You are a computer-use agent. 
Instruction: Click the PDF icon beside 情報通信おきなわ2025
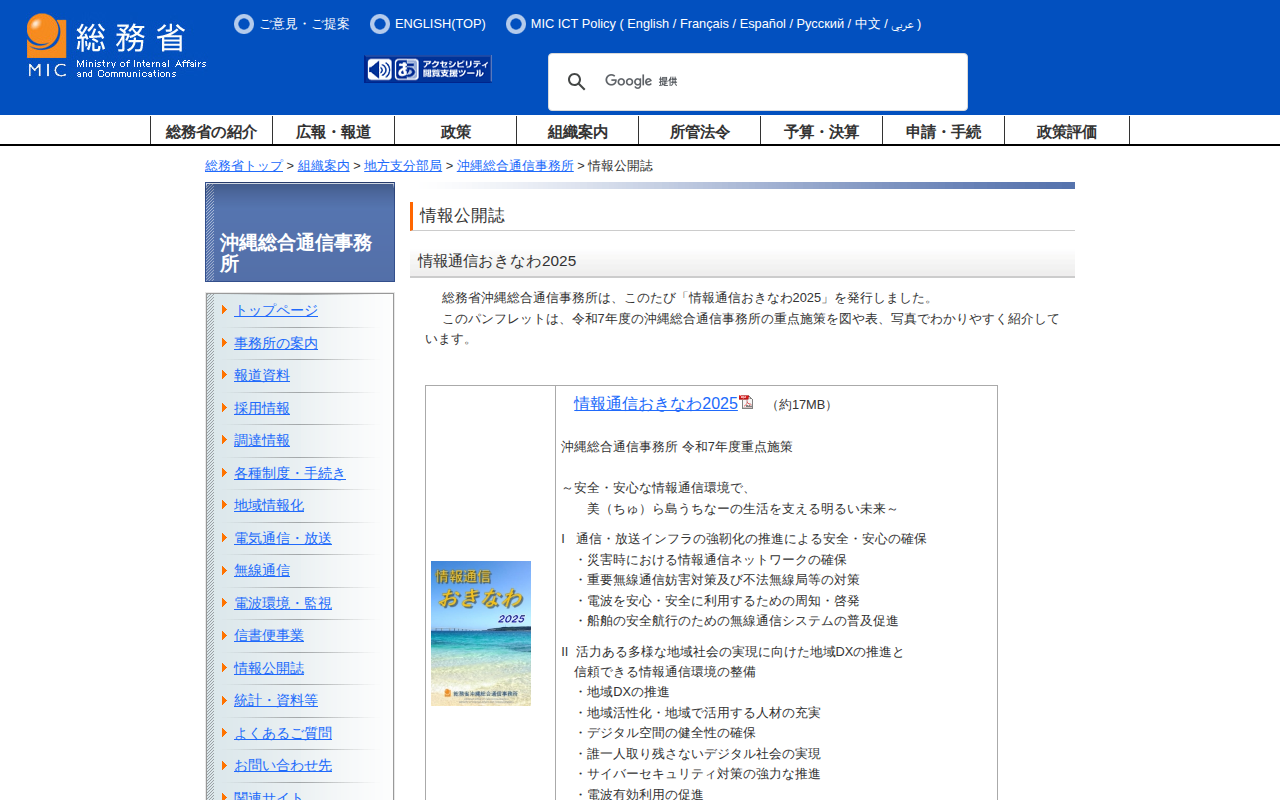746,402
